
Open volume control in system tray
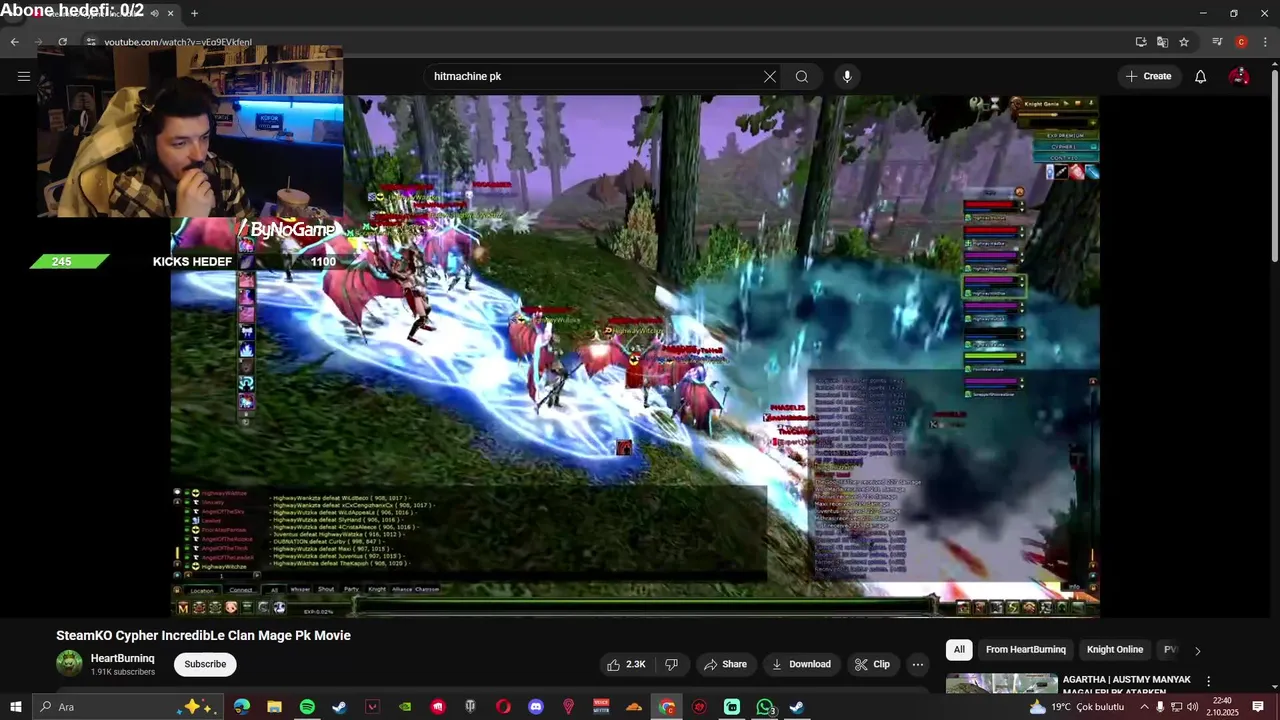(1192, 707)
